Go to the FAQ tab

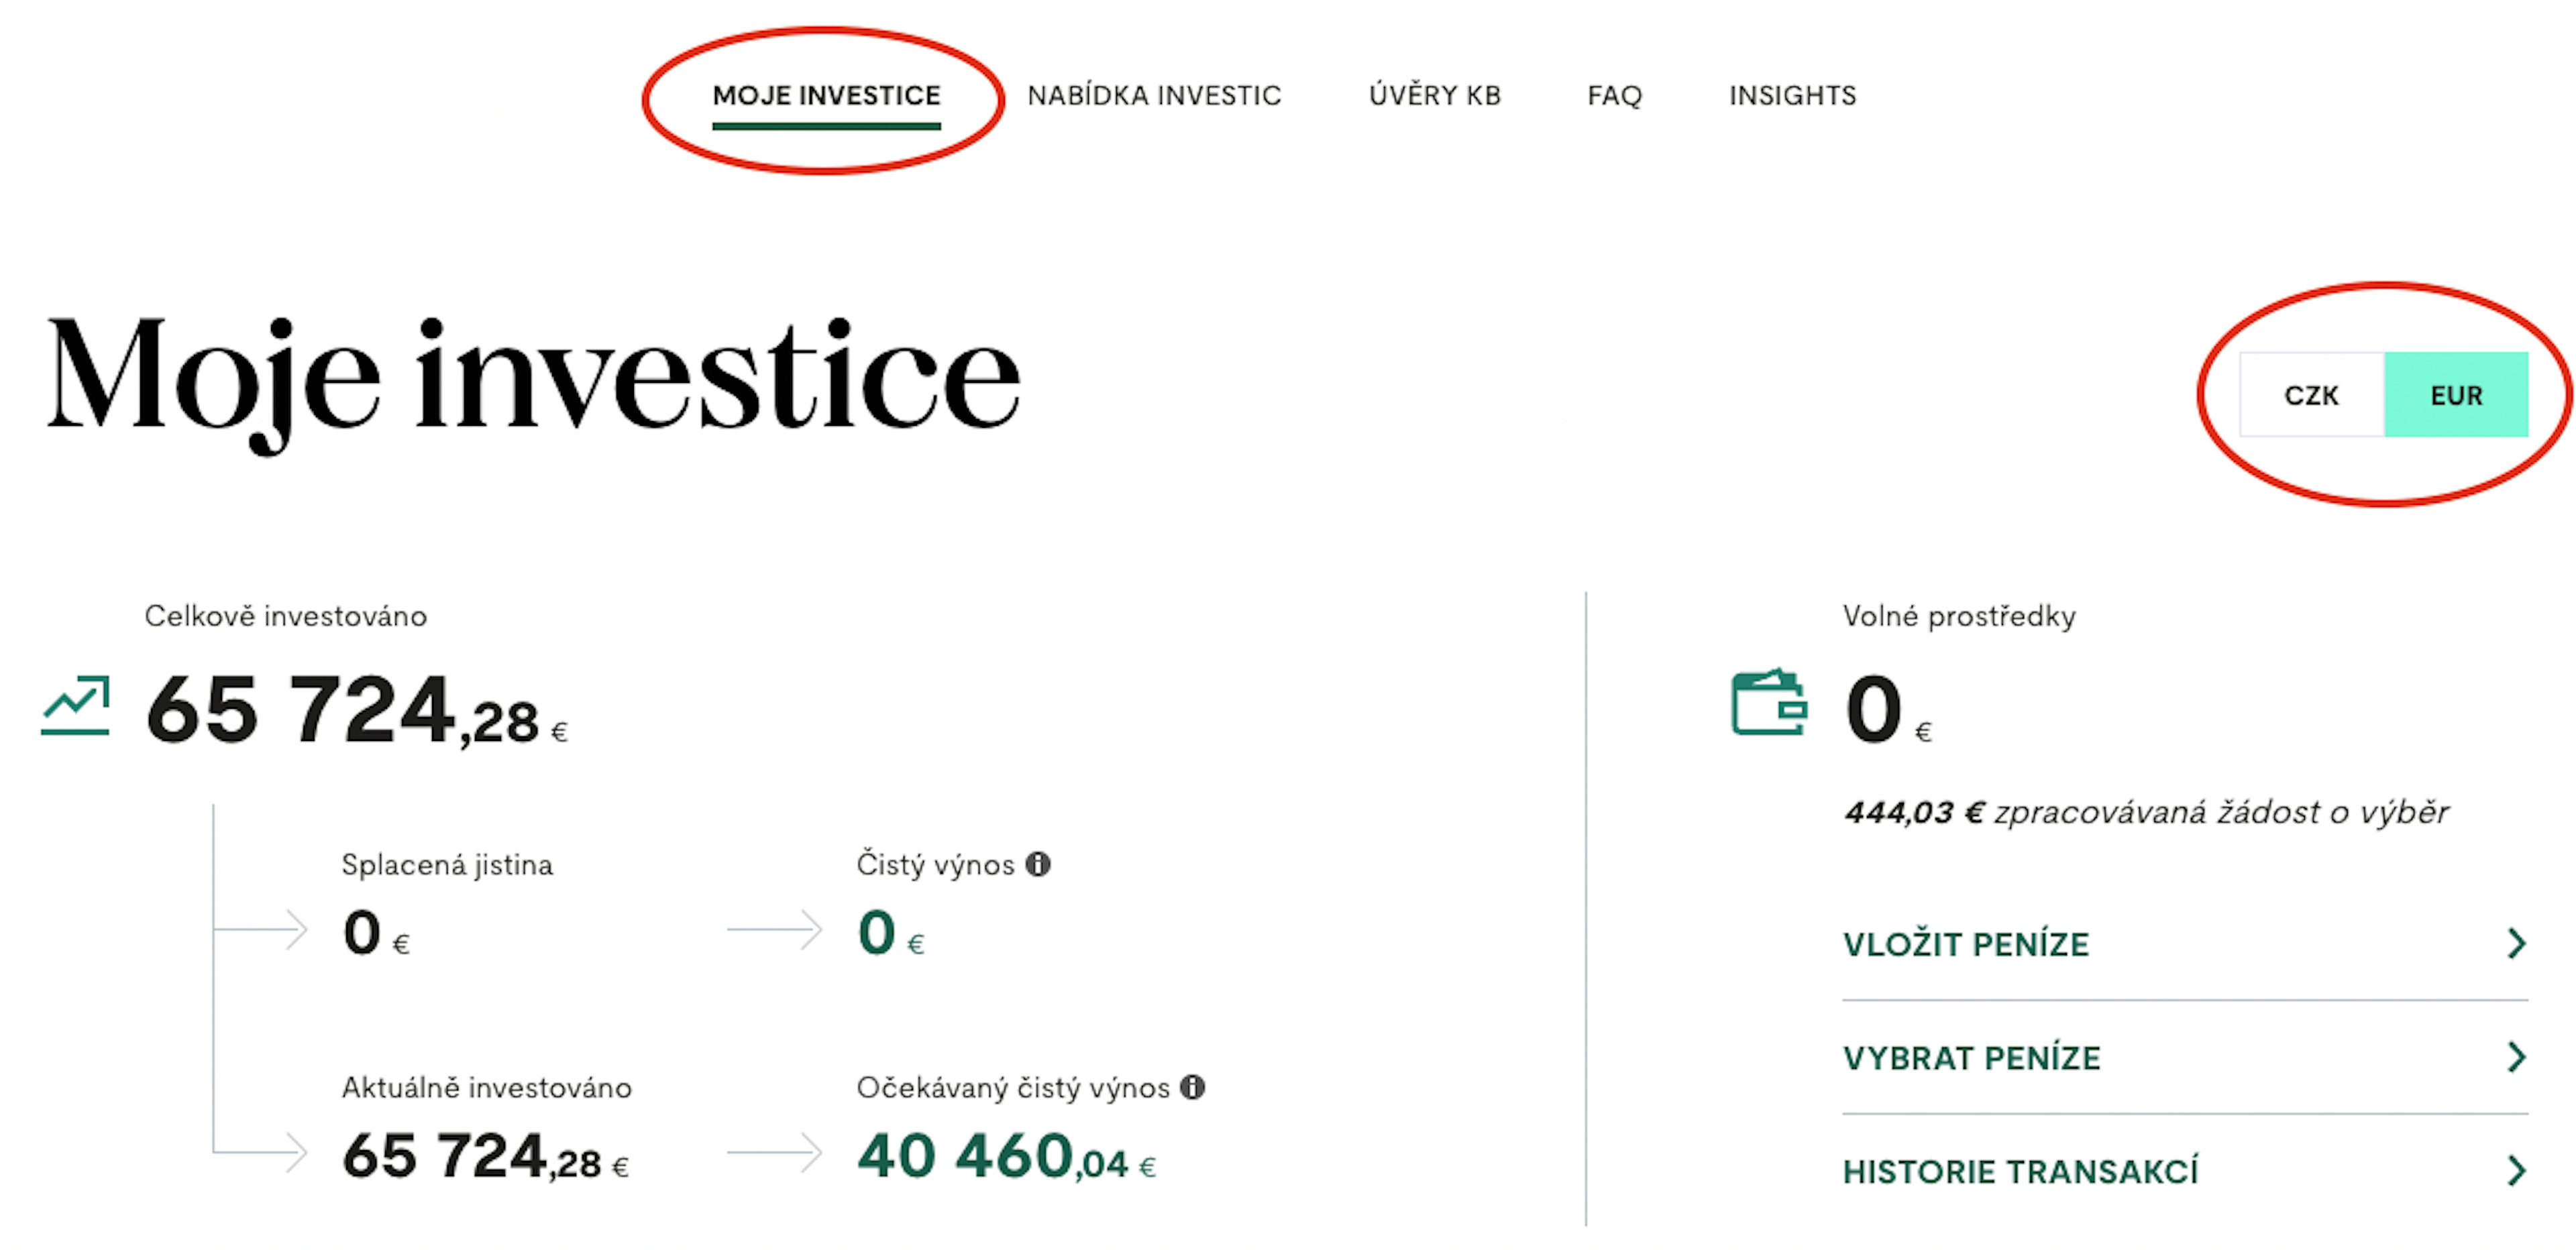coord(1614,96)
